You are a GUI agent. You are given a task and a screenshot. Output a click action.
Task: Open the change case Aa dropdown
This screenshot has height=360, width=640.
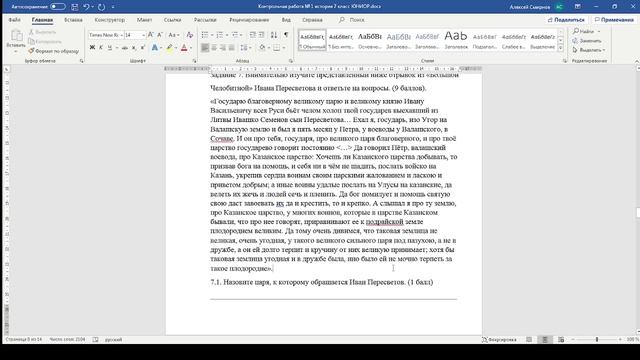click(173, 35)
